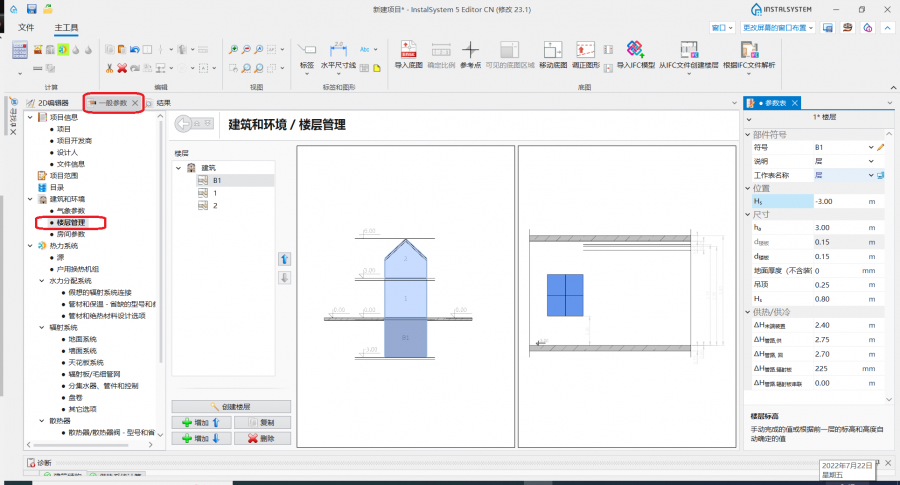
Task: Click the 创建楼层 button
Action: tap(231, 407)
